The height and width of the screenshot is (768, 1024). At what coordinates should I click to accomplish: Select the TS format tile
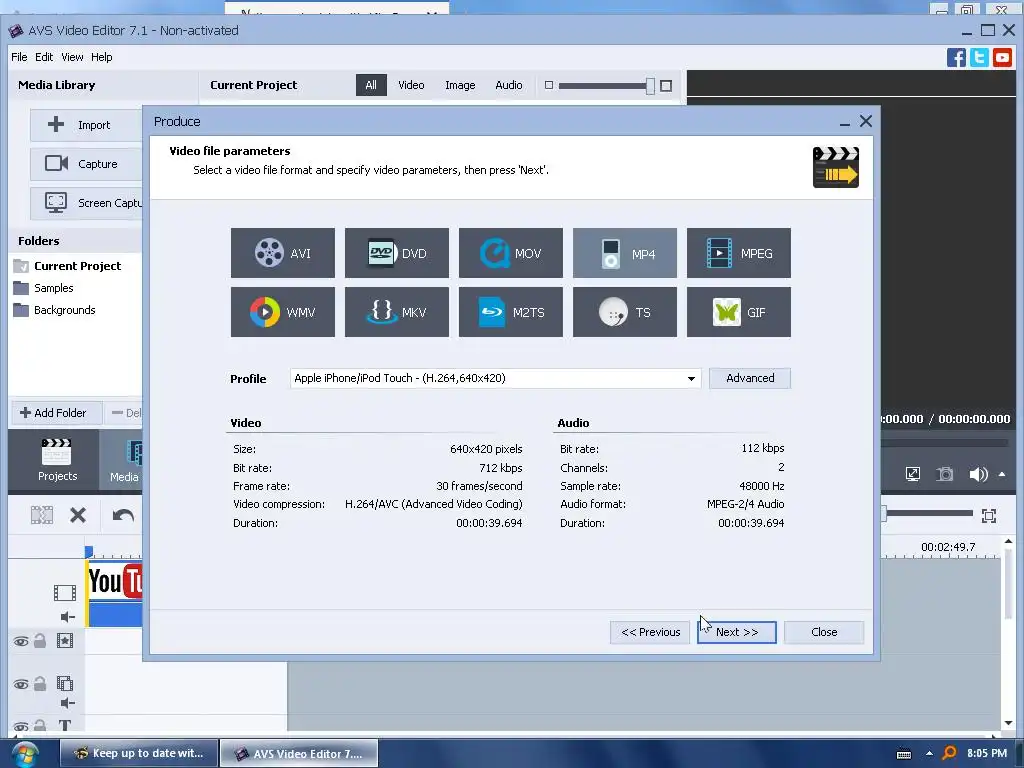coord(624,312)
